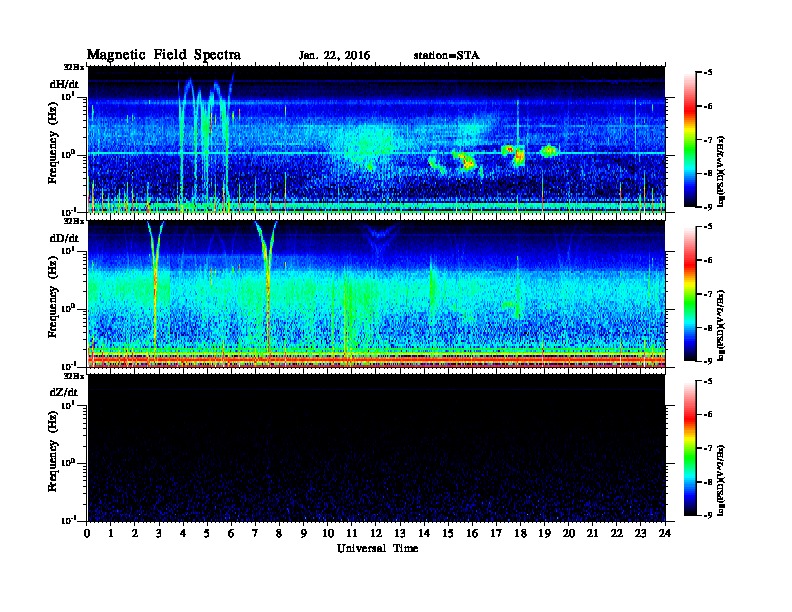The width and height of the screenshot is (792, 612).
Task: Click hour '22' on Universal Time axis
Action: coord(616,533)
